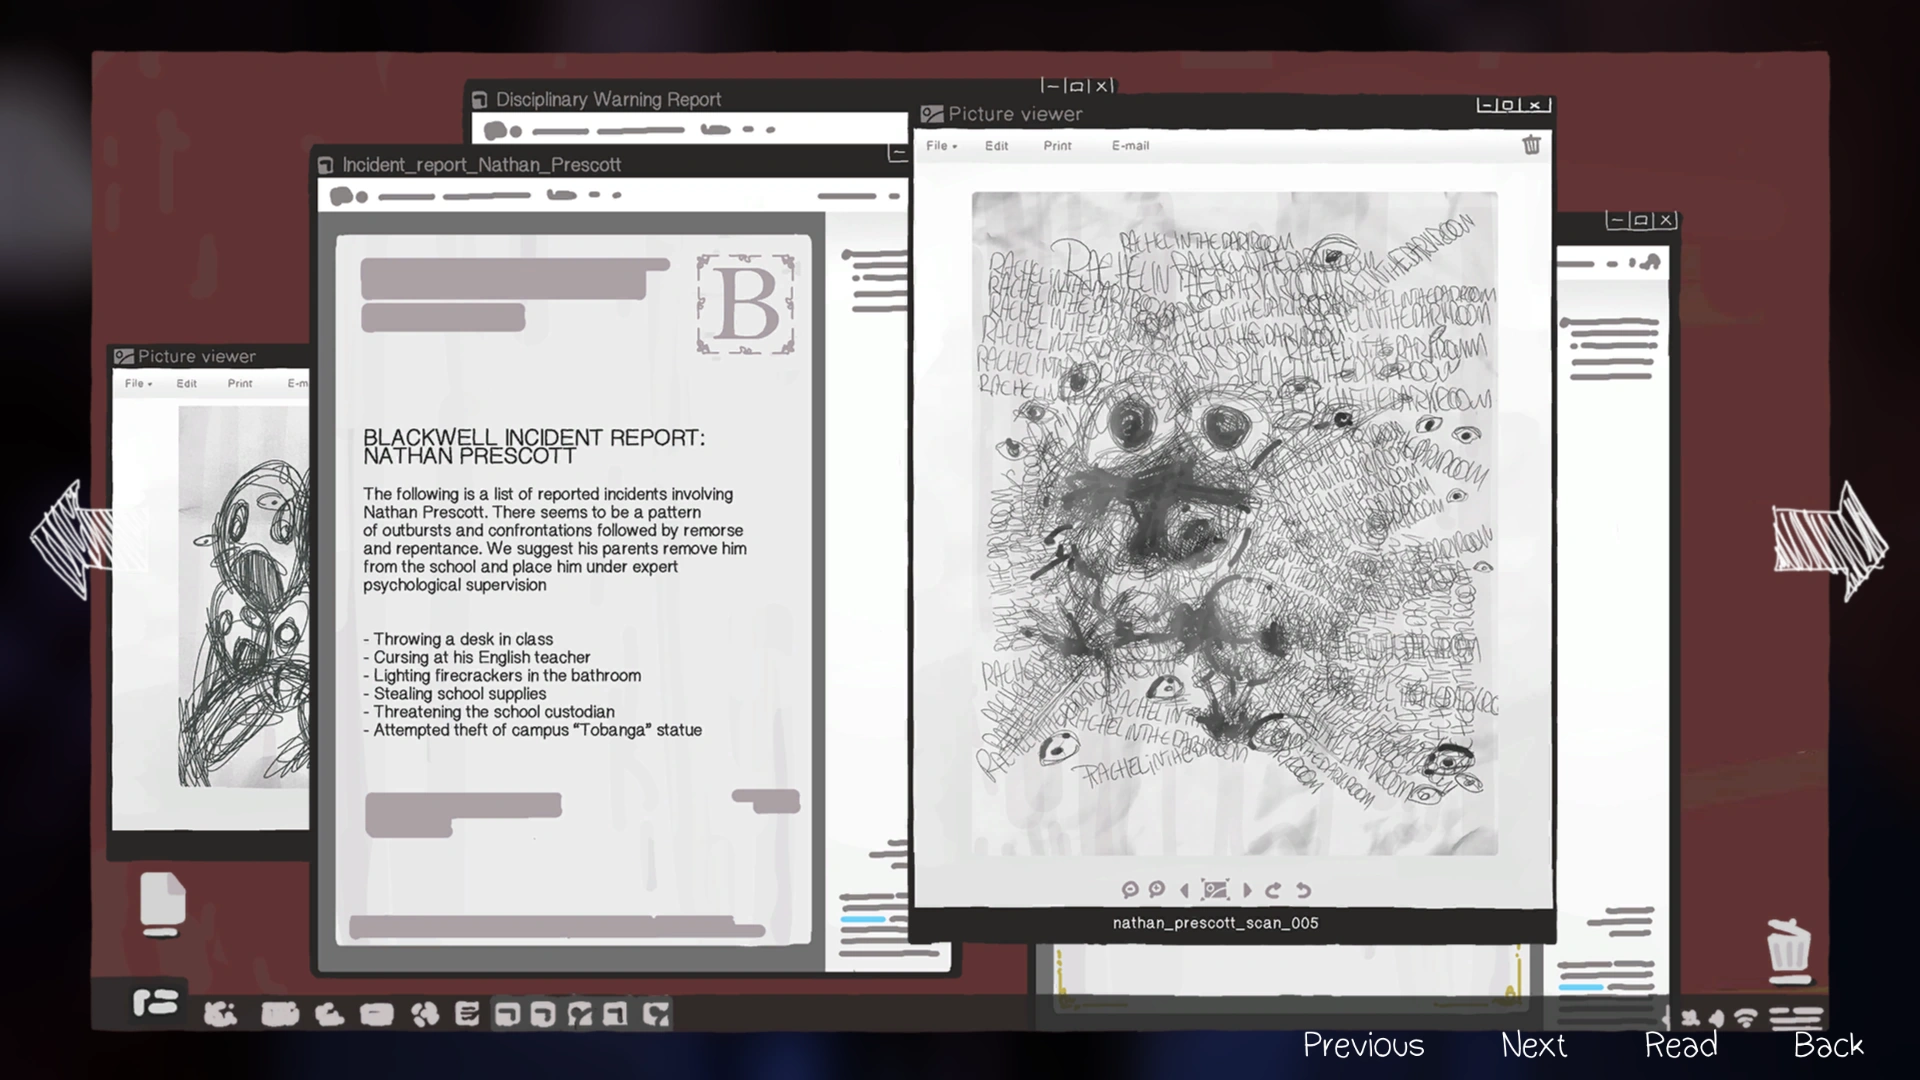Open Print menu in Picture viewer
Viewport: 1920px width, 1080px height.
(1057, 146)
